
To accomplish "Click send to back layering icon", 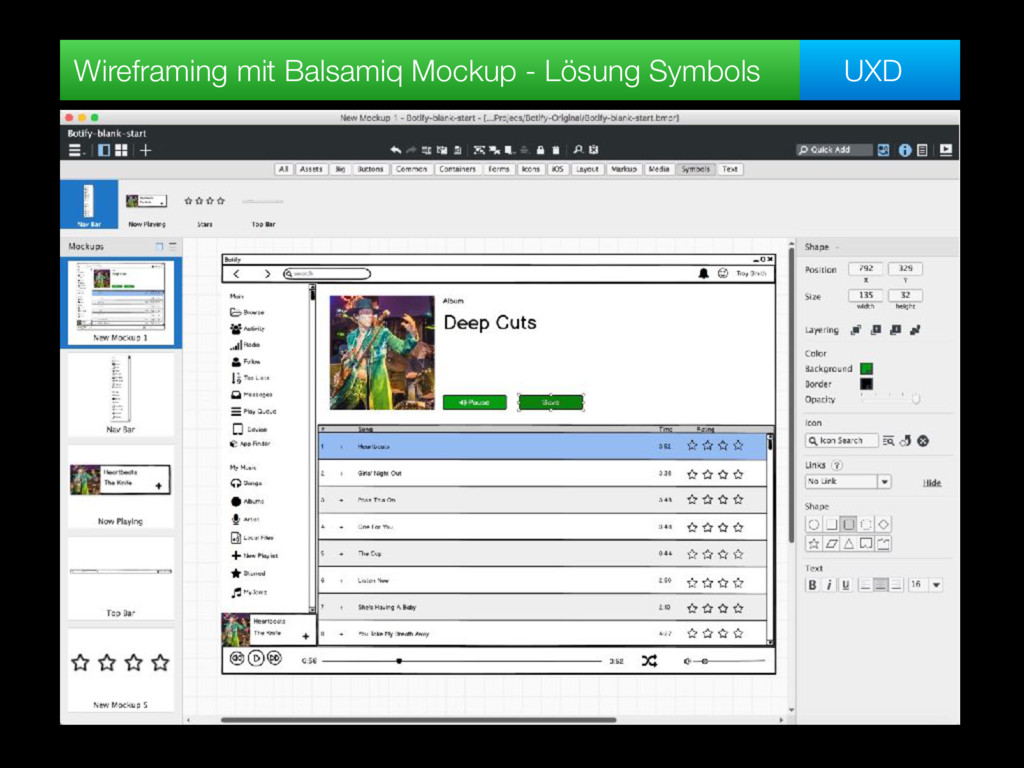I will [x=915, y=330].
